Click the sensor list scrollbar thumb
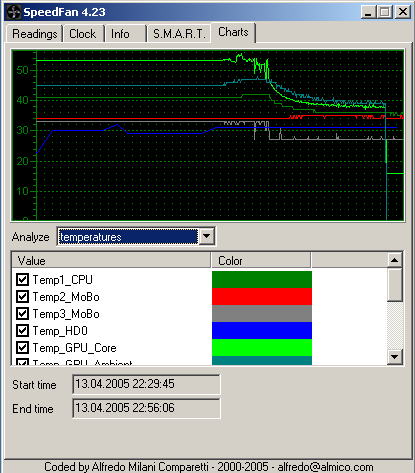415x473 pixels. [x=395, y=285]
